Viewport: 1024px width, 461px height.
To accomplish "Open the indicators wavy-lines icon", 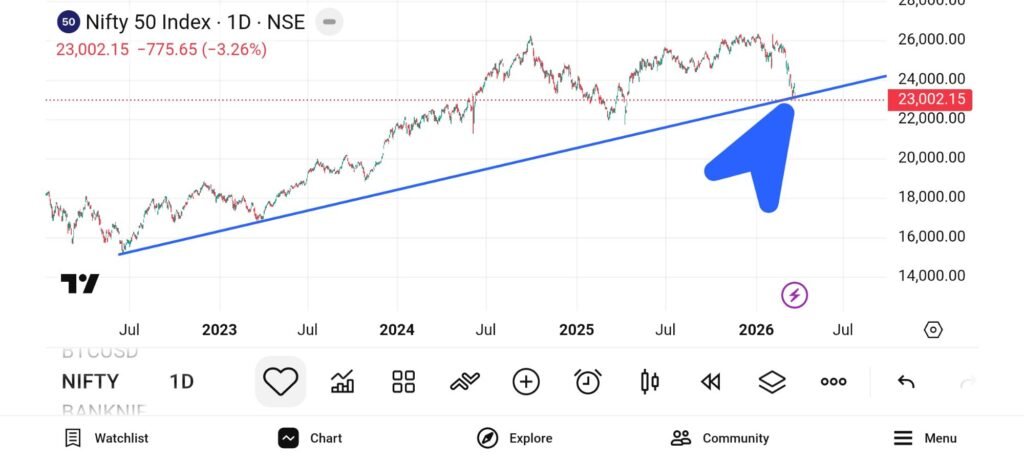I will tap(465, 381).
